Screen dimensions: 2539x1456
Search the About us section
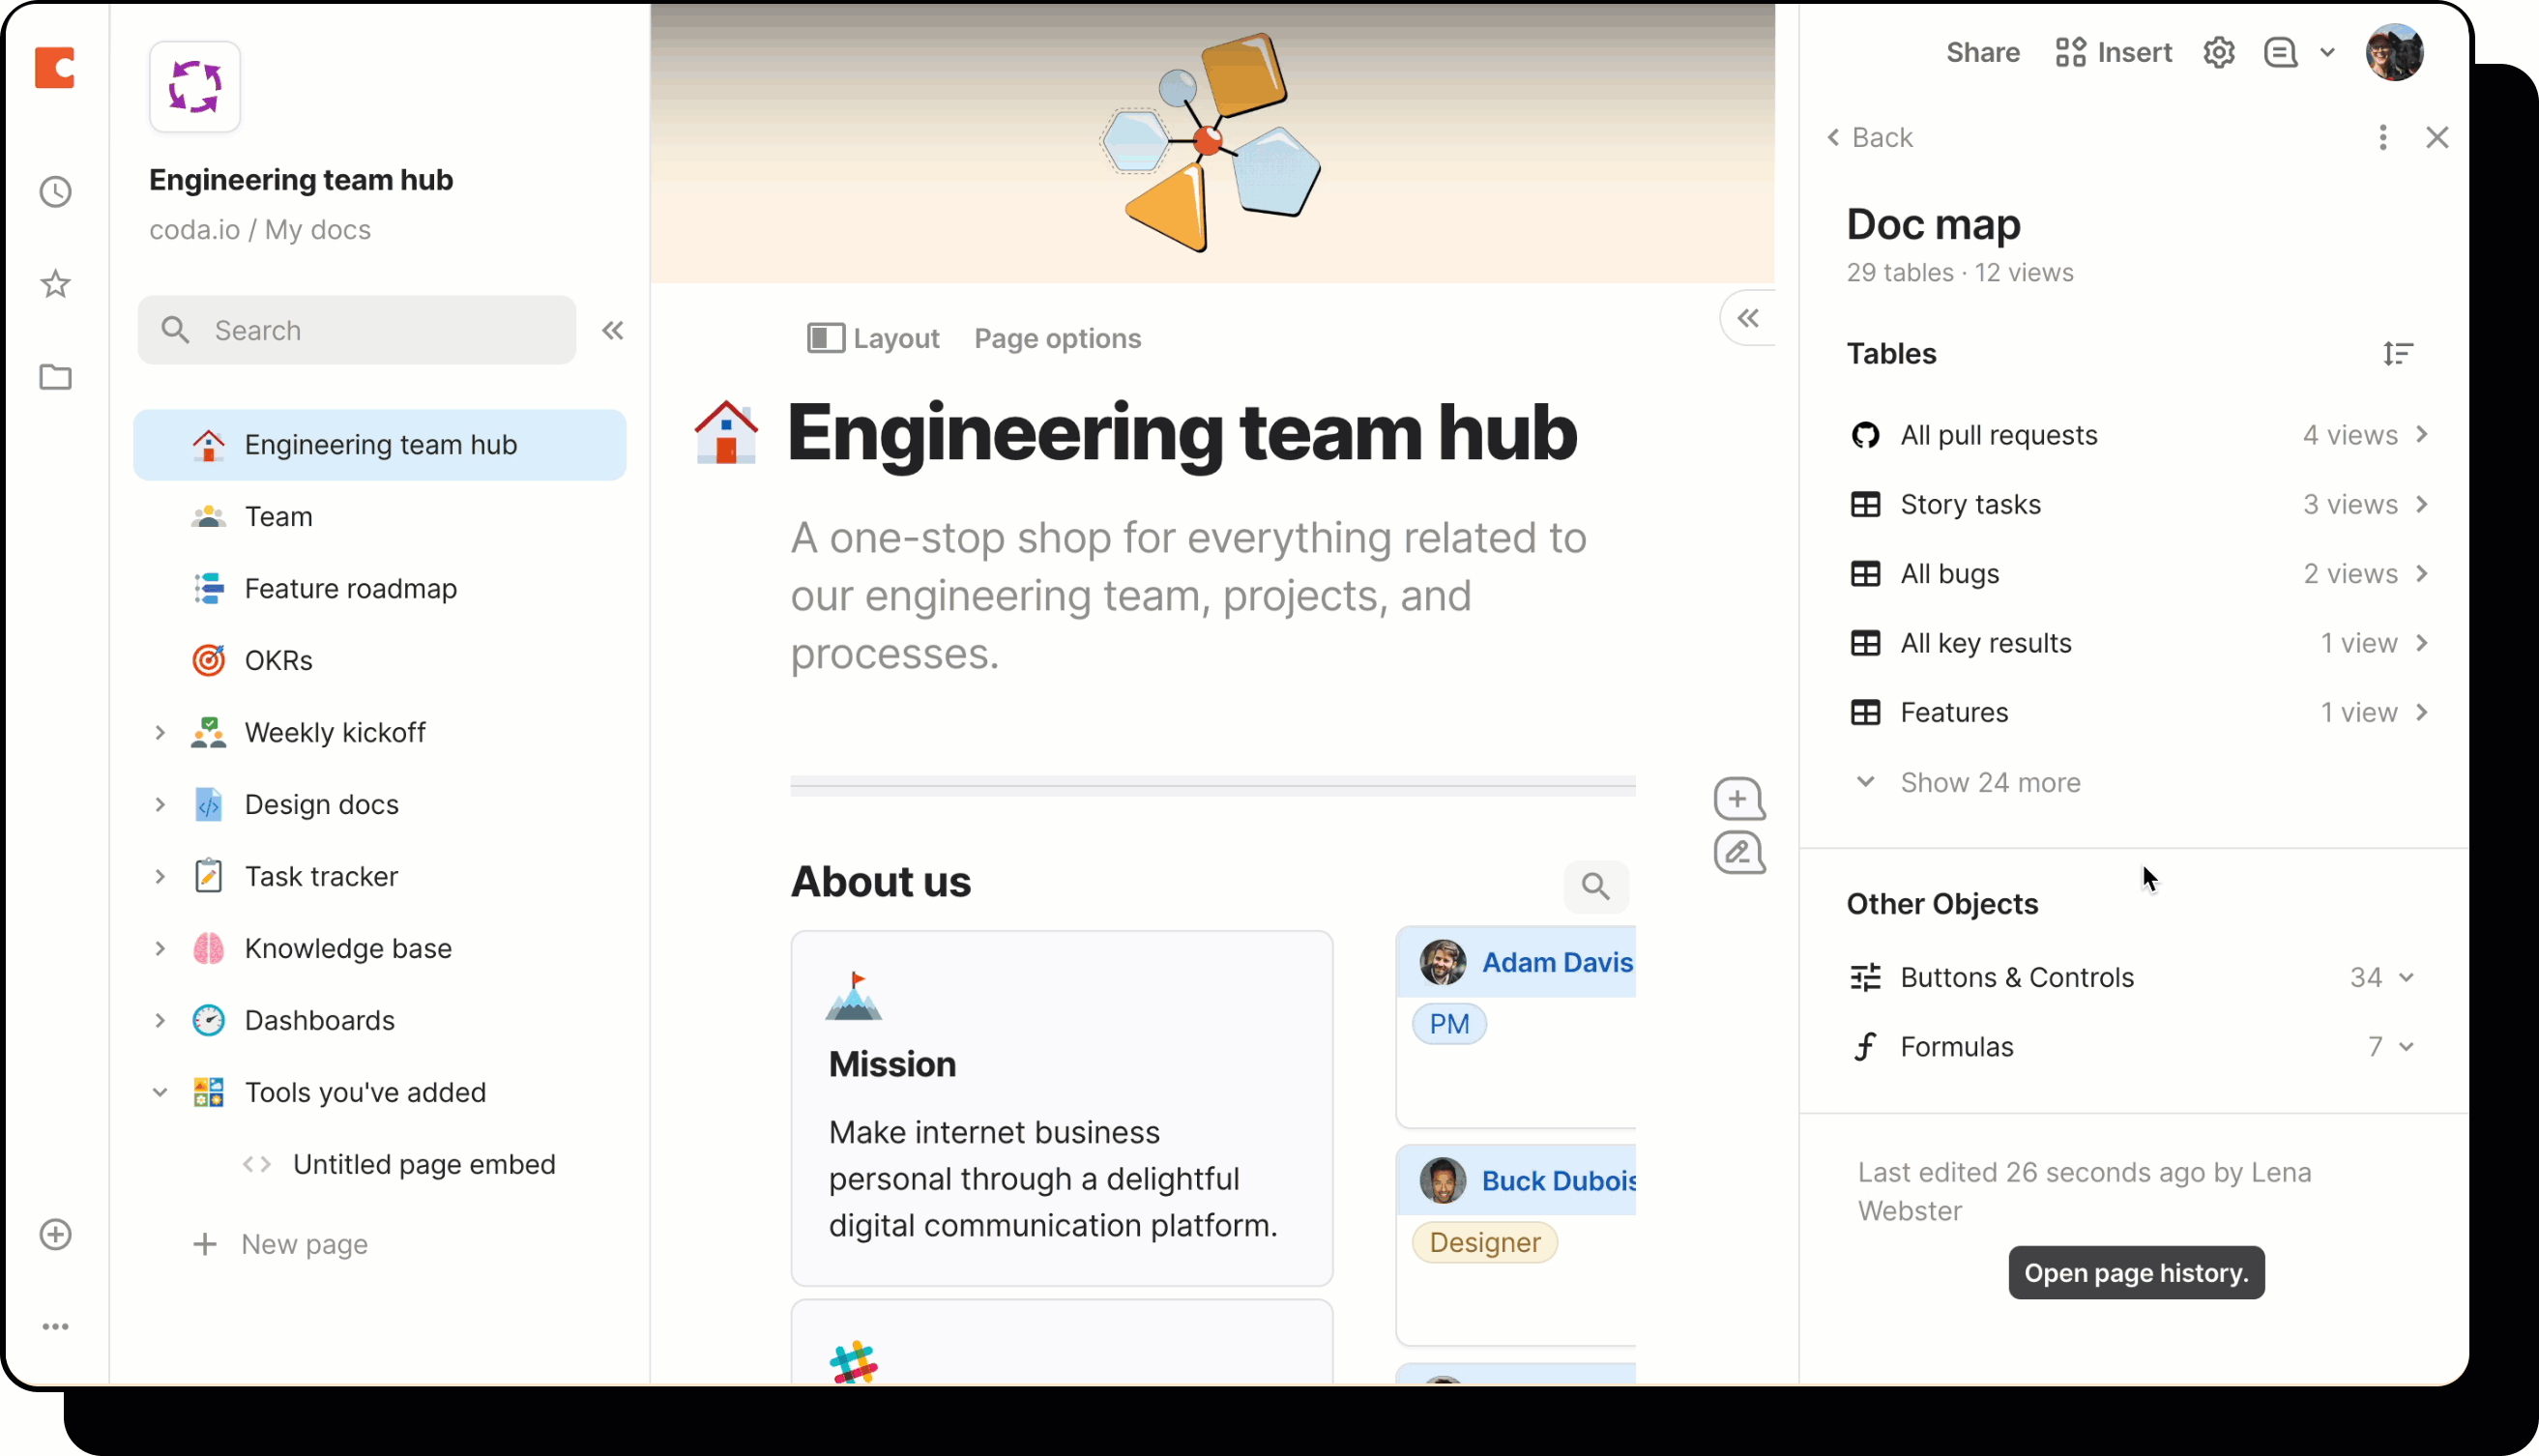pos(1595,886)
